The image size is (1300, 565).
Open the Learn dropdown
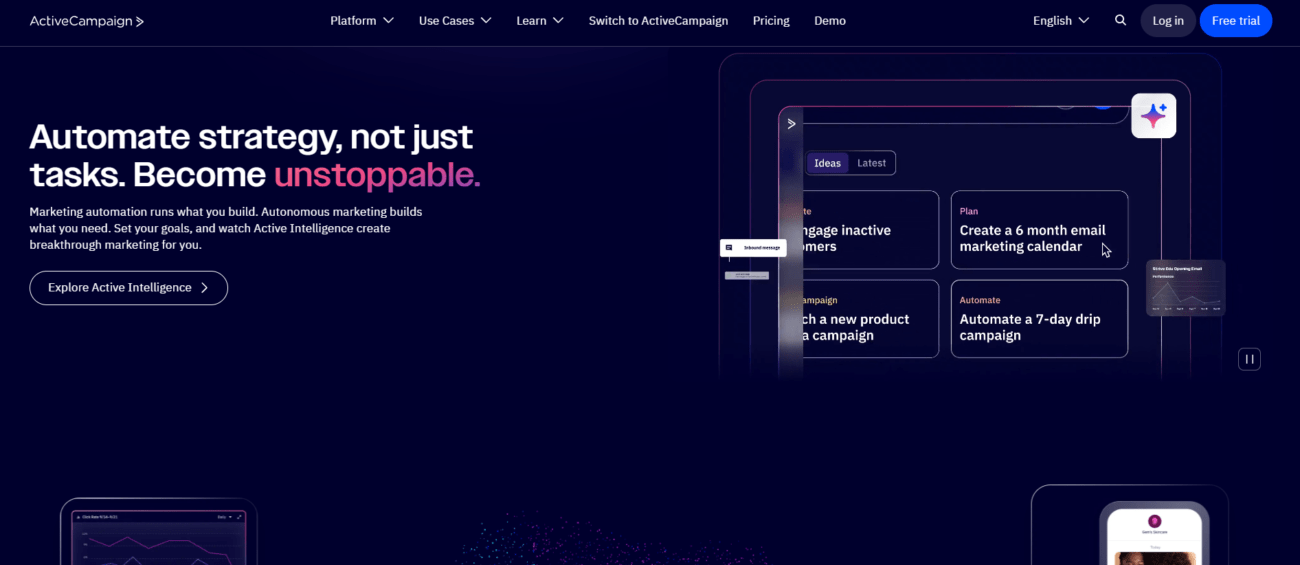[540, 21]
